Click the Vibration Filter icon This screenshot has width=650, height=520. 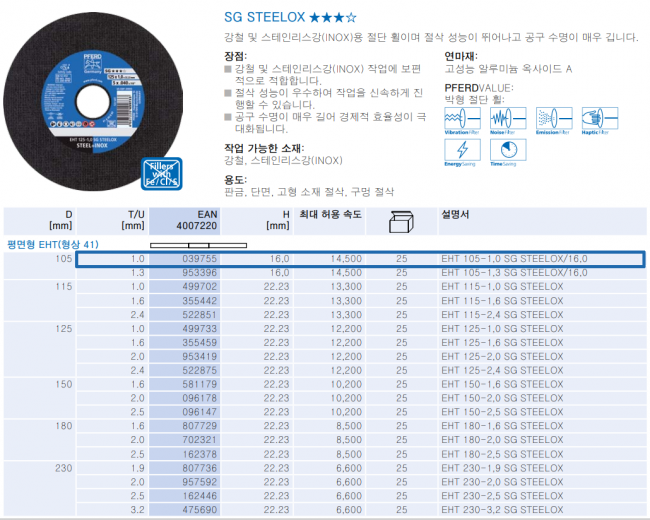click(461, 117)
